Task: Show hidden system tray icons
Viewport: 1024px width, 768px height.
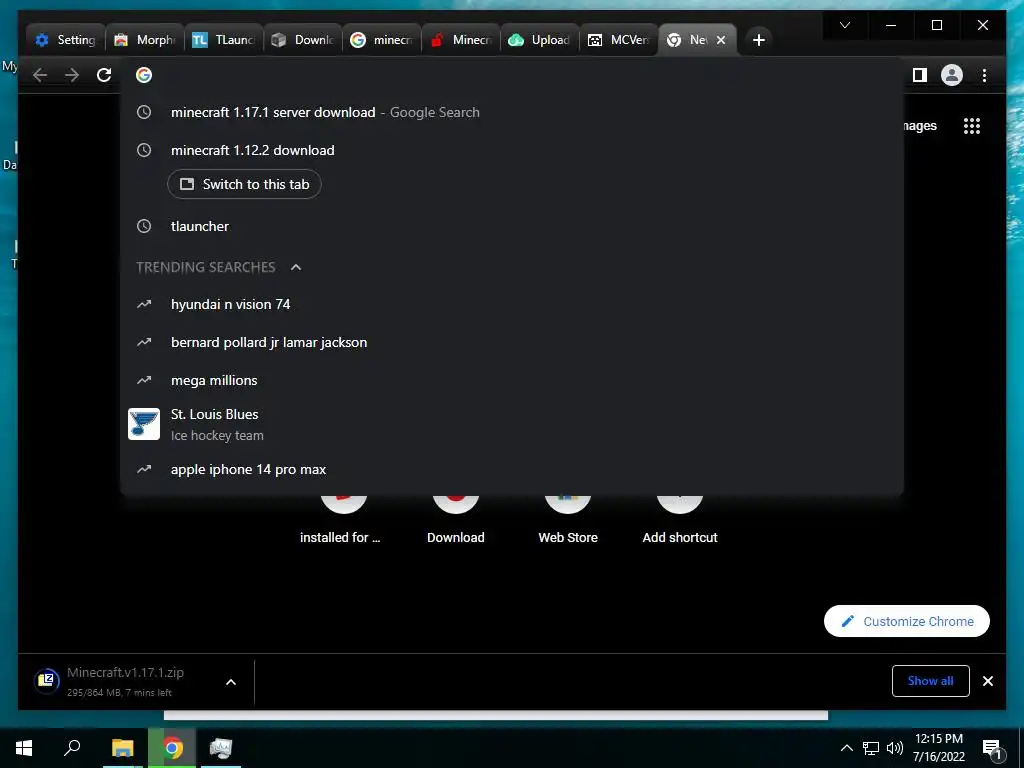Action: coord(846,748)
